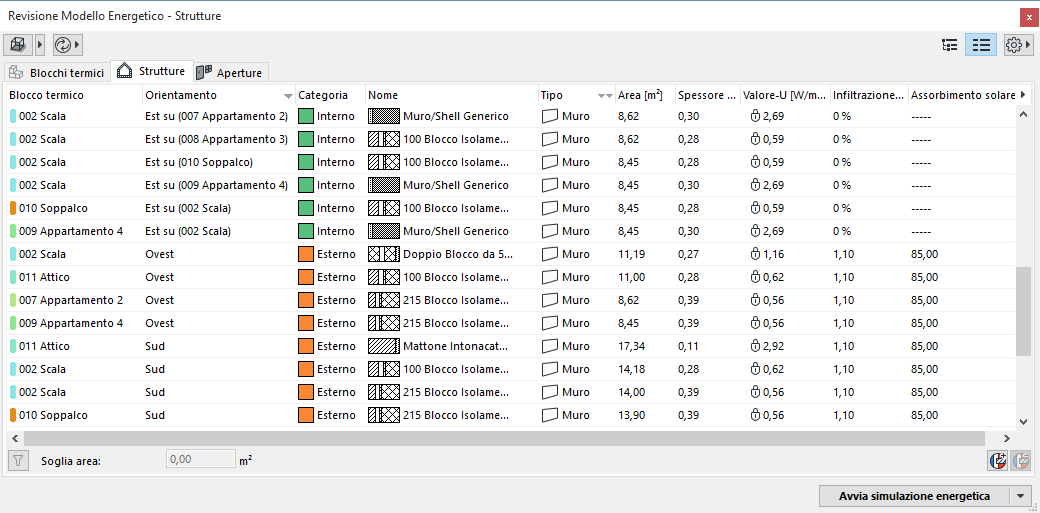Click the Spessore column header
The height and width of the screenshot is (513, 1040).
[x=707, y=96]
